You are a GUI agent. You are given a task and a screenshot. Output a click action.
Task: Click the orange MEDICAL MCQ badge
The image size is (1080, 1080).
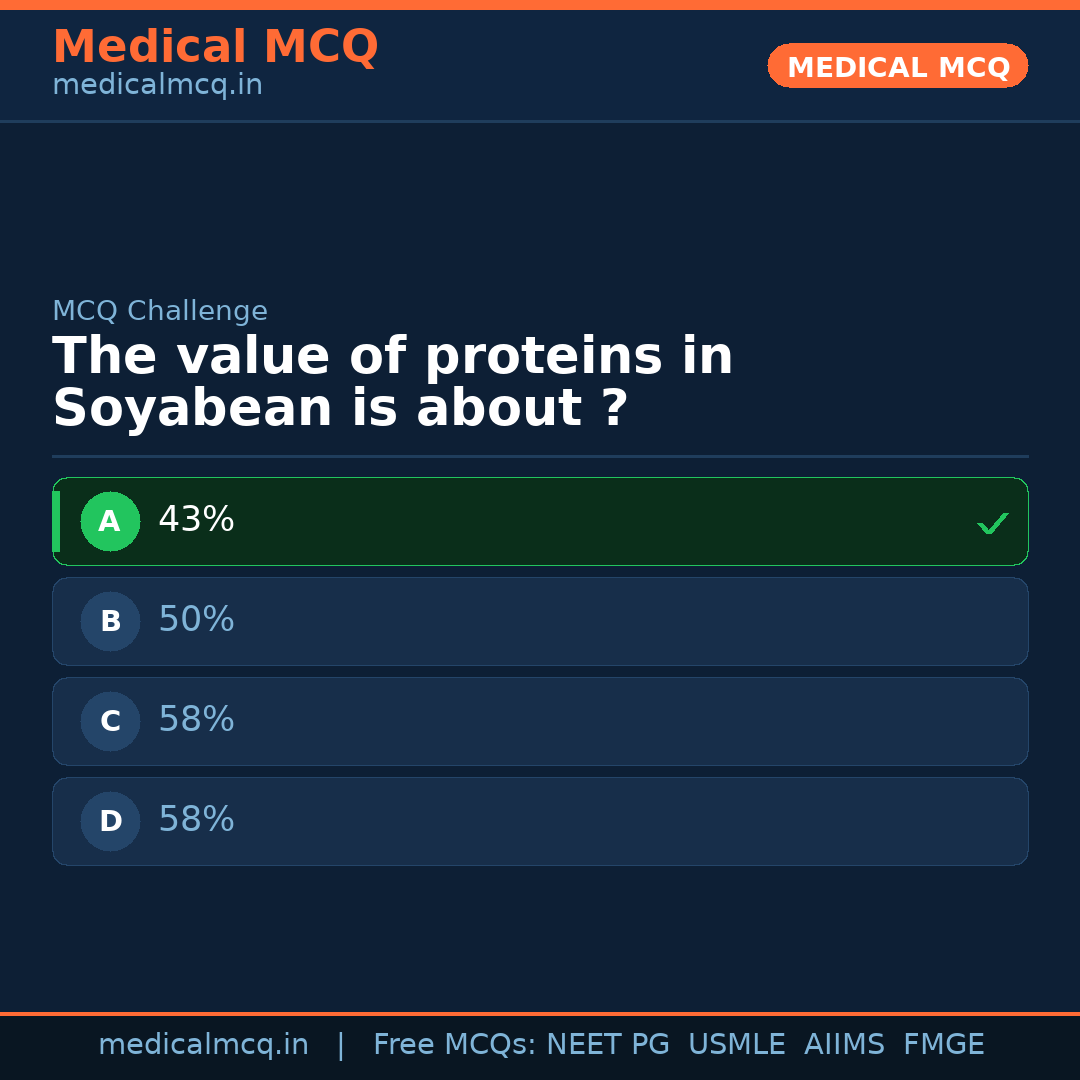tap(897, 66)
